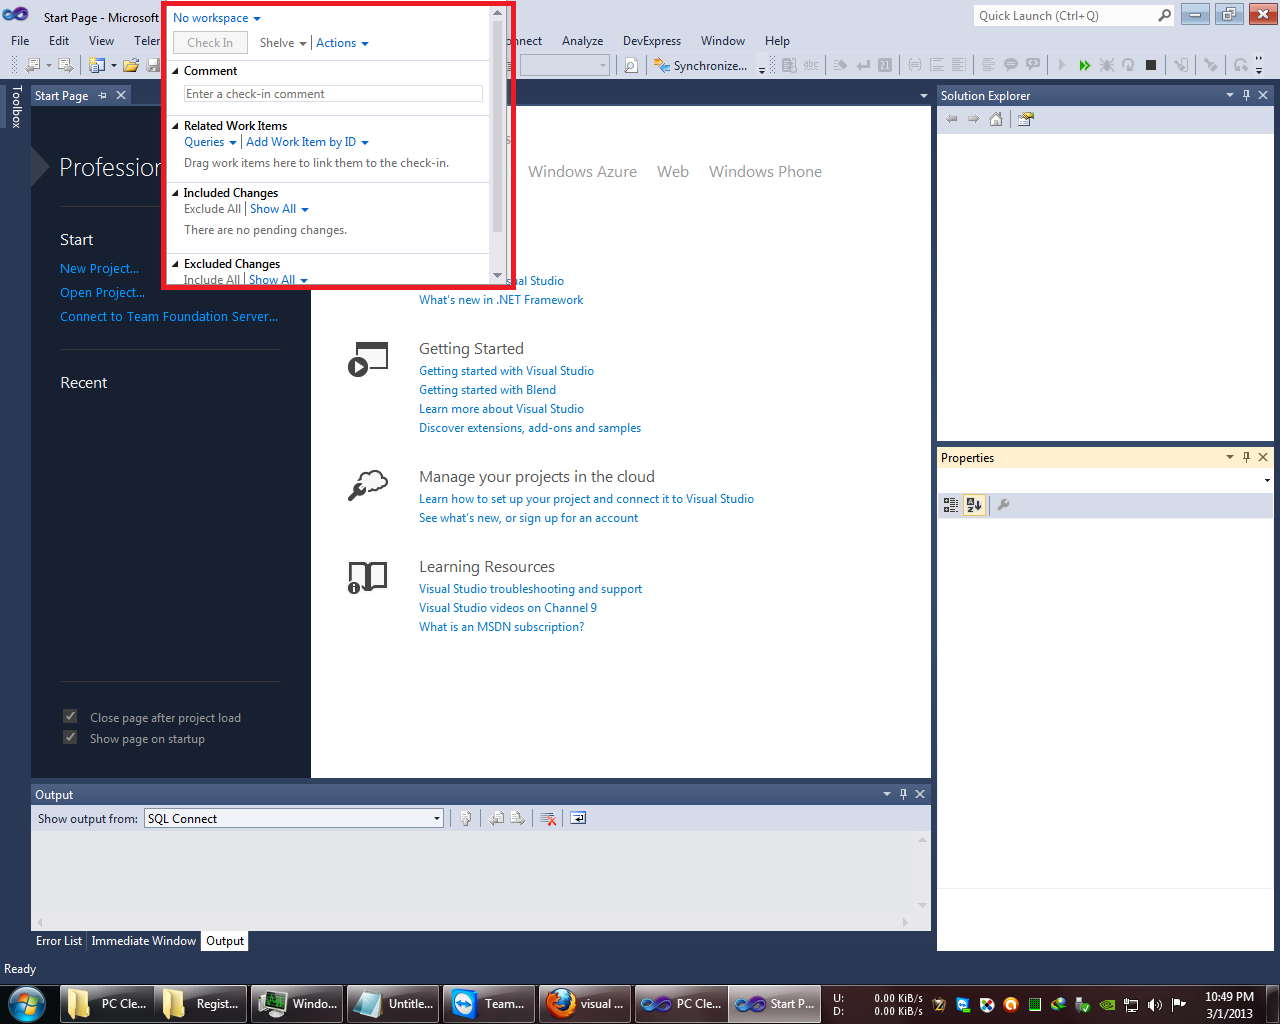Click the Pending Changes panel vertical scrollbar
The height and width of the screenshot is (1024, 1280).
(x=497, y=146)
